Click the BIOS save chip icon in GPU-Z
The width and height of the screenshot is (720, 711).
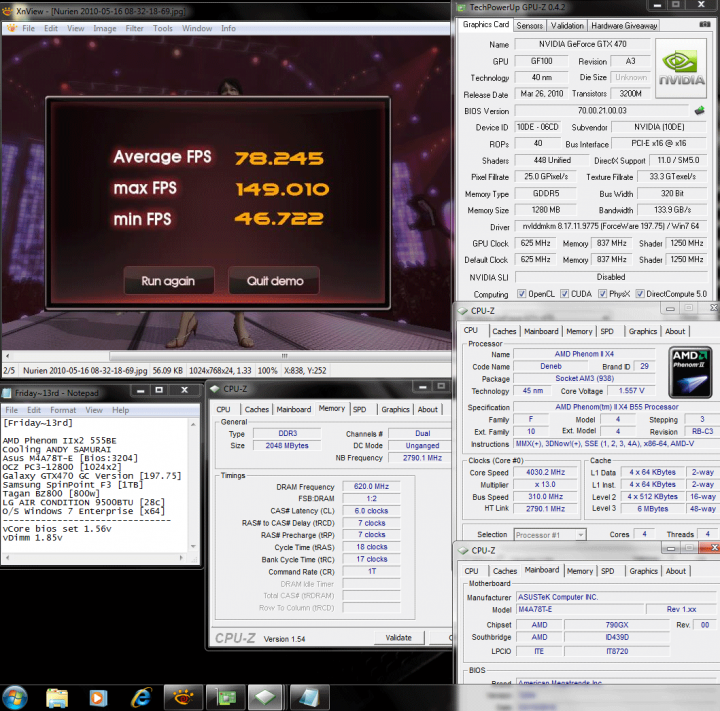699,110
